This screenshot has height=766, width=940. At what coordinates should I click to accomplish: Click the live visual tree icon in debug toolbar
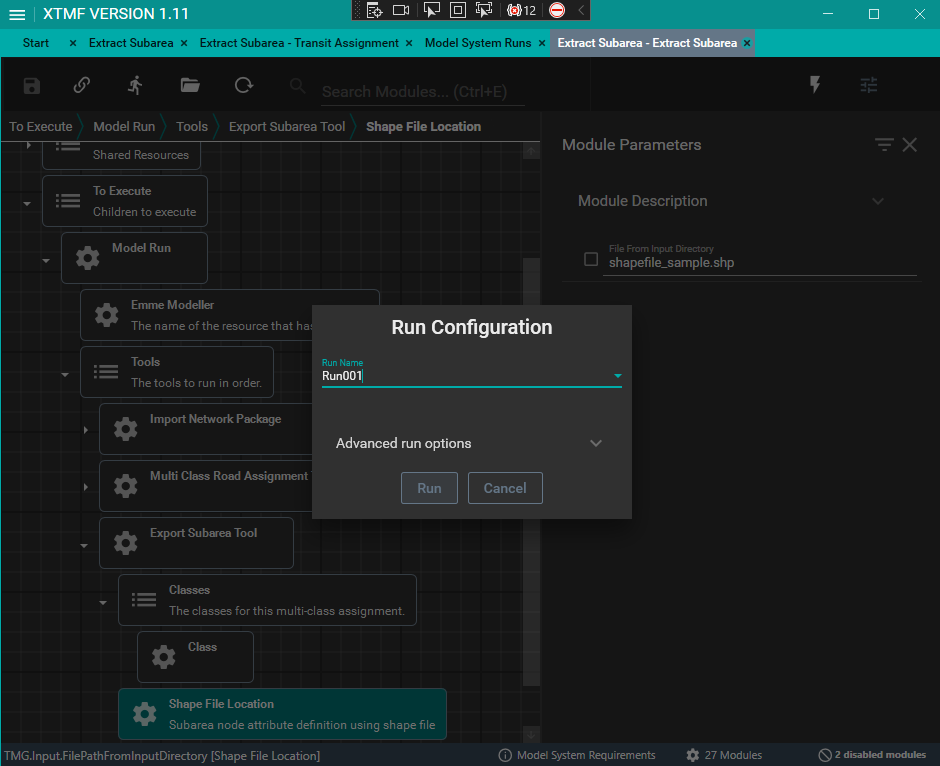[374, 10]
